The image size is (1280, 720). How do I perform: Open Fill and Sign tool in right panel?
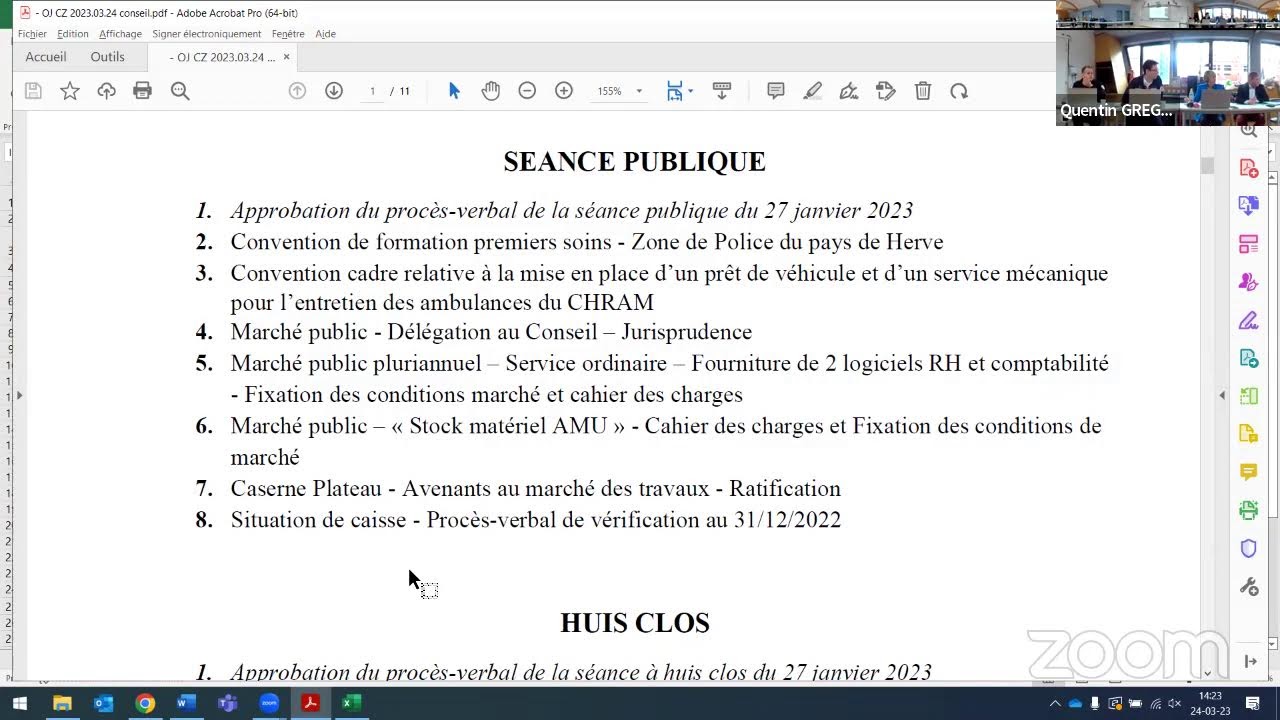click(1248, 320)
